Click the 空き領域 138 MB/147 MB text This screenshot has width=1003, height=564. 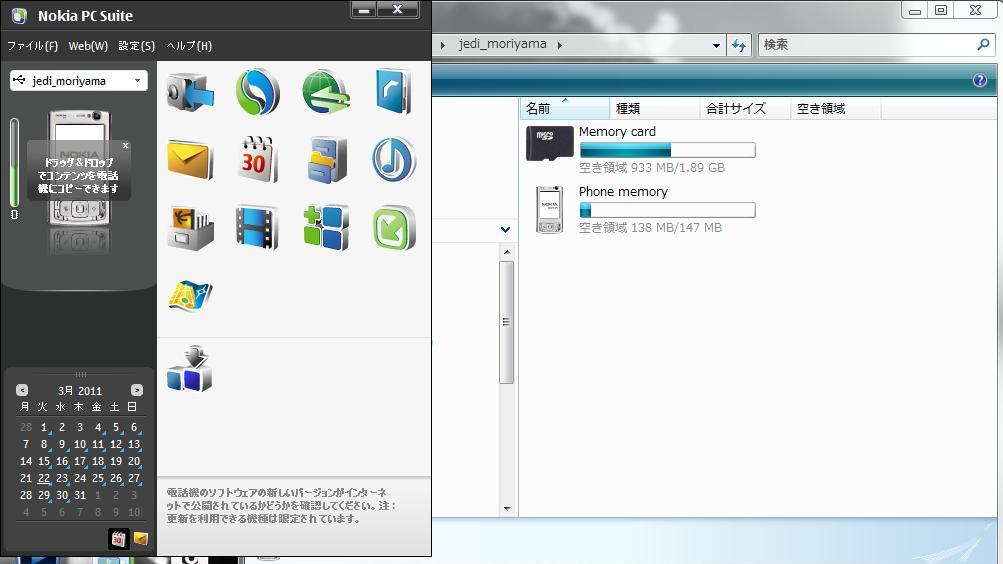click(650, 228)
